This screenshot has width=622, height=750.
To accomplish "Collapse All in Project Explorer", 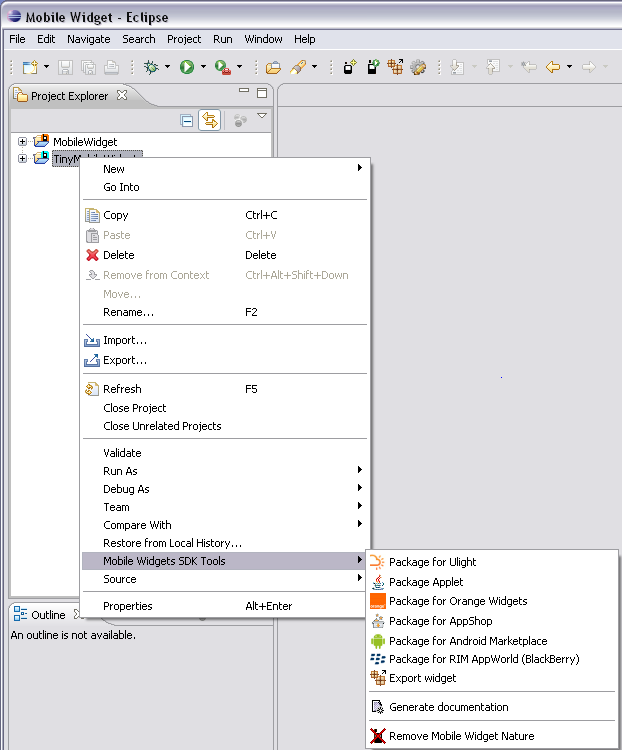I will pyautogui.click(x=187, y=121).
